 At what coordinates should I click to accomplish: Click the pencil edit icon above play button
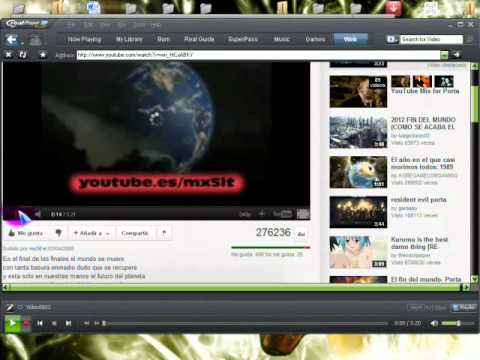9,307
